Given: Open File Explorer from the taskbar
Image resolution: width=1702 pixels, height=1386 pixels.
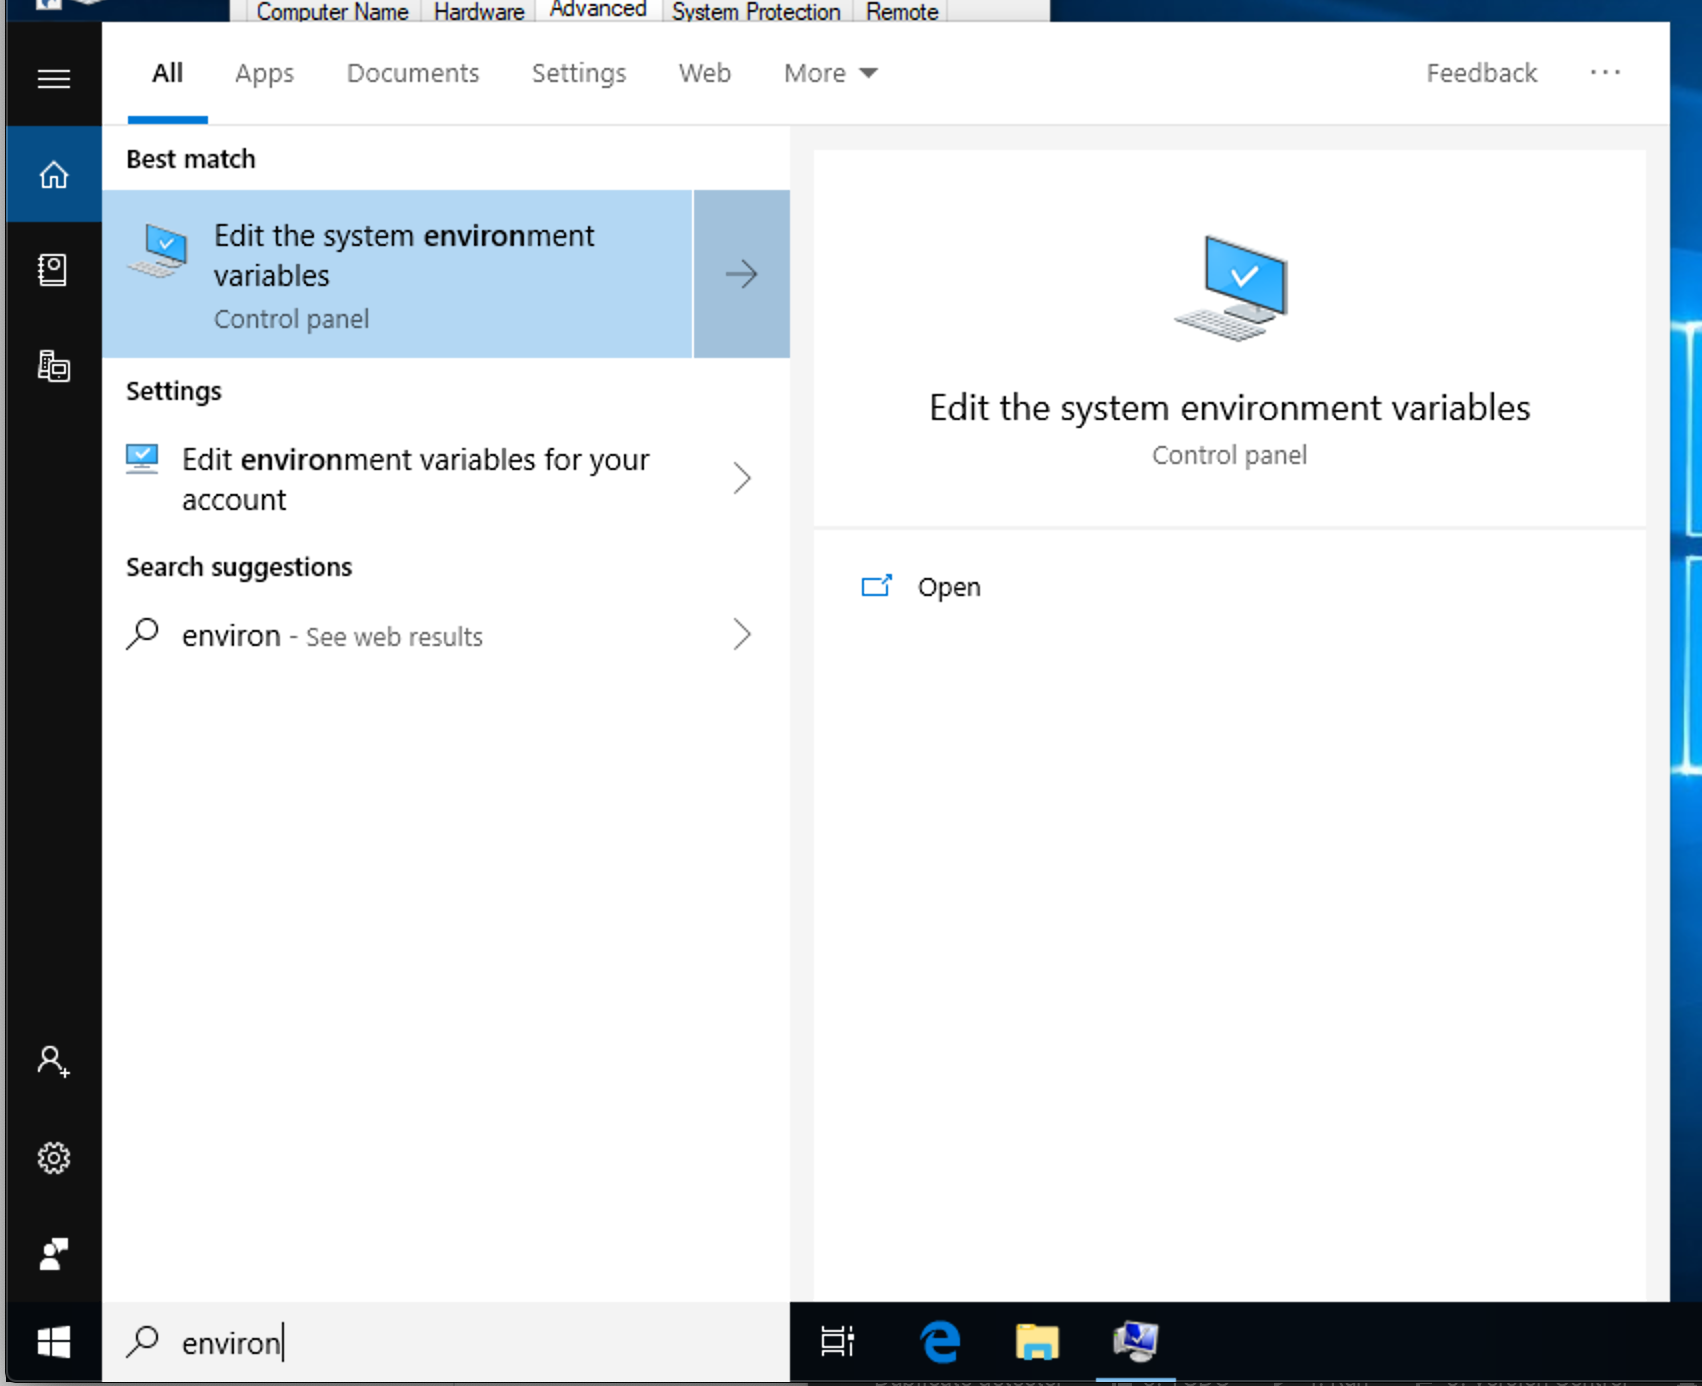Looking at the screenshot, I should (1037, 1341).
